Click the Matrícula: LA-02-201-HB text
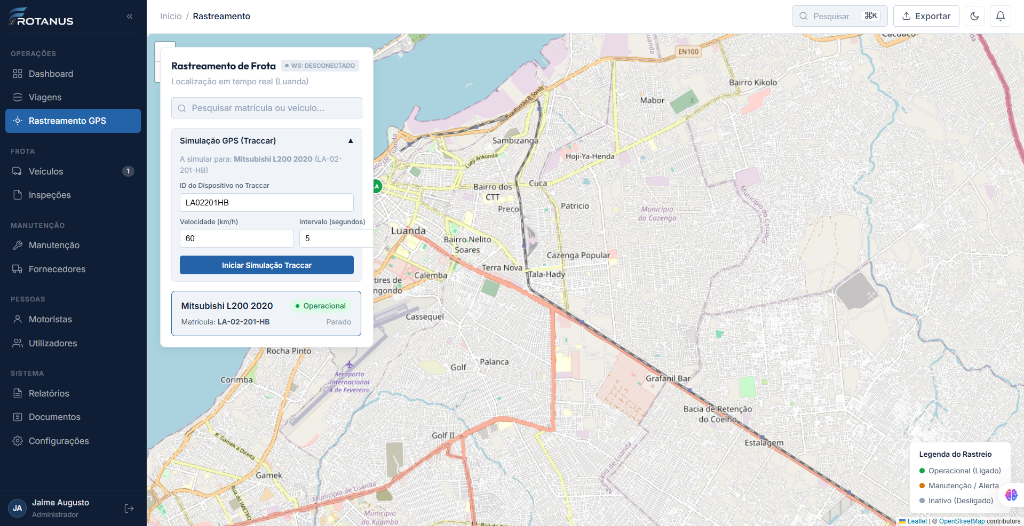This screenshot has height=526, width=1024. pos(225,322)
